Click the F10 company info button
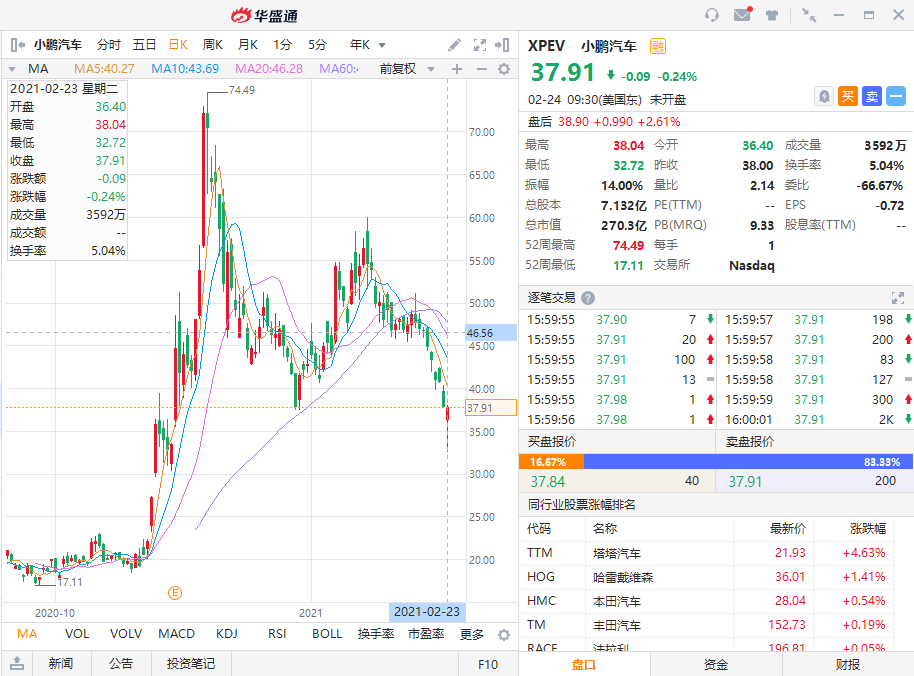The image size is (914, 676). pyautogui.click(x=488, y=664)
